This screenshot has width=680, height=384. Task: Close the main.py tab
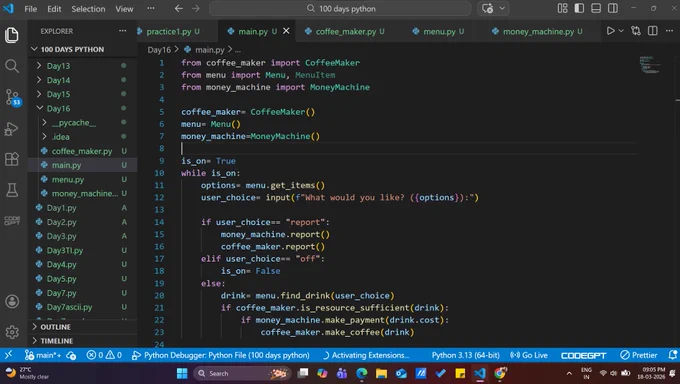pos(286,31)
